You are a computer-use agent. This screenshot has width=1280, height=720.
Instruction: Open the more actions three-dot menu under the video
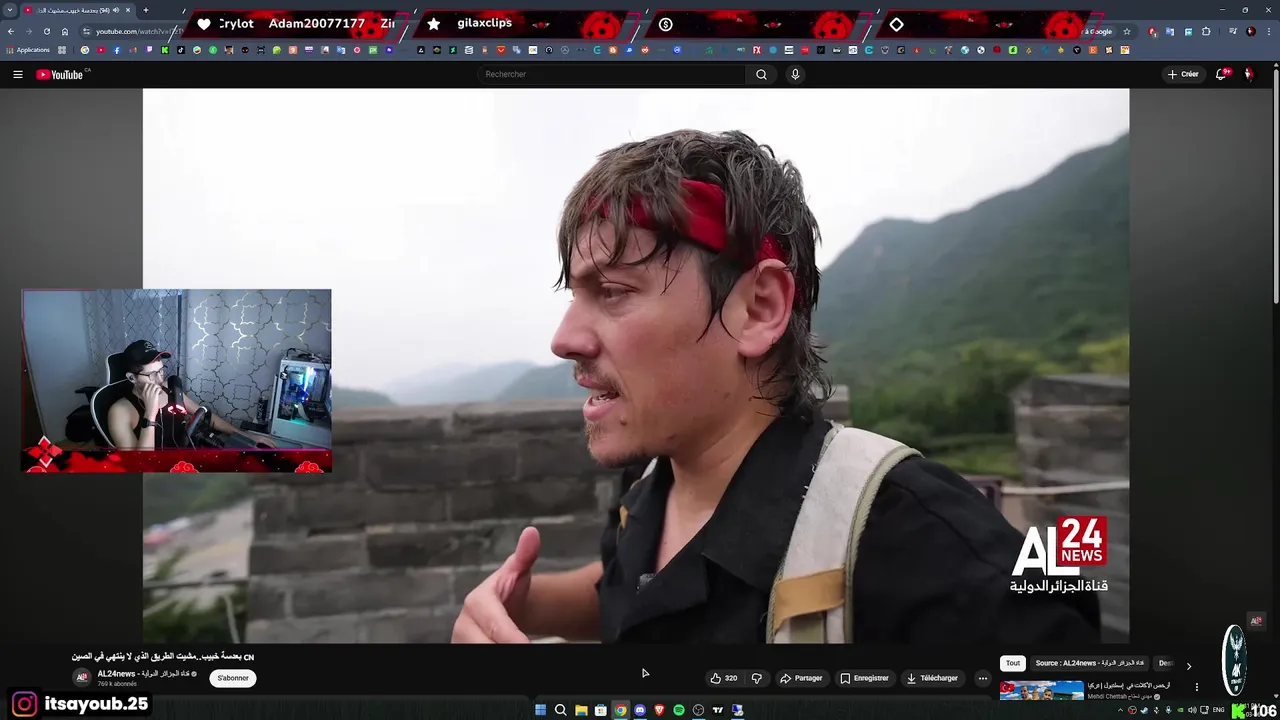[982, 678]
